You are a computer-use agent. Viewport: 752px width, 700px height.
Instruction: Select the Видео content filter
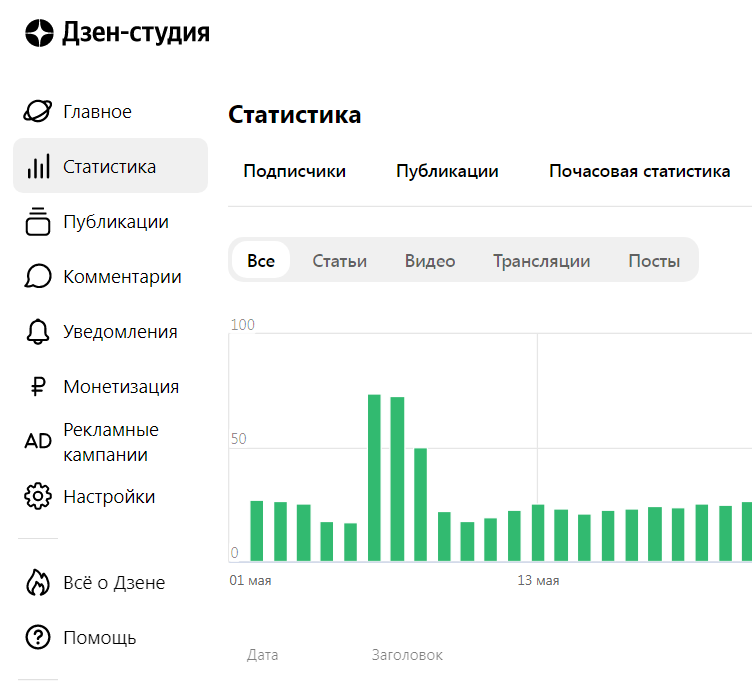430,261
